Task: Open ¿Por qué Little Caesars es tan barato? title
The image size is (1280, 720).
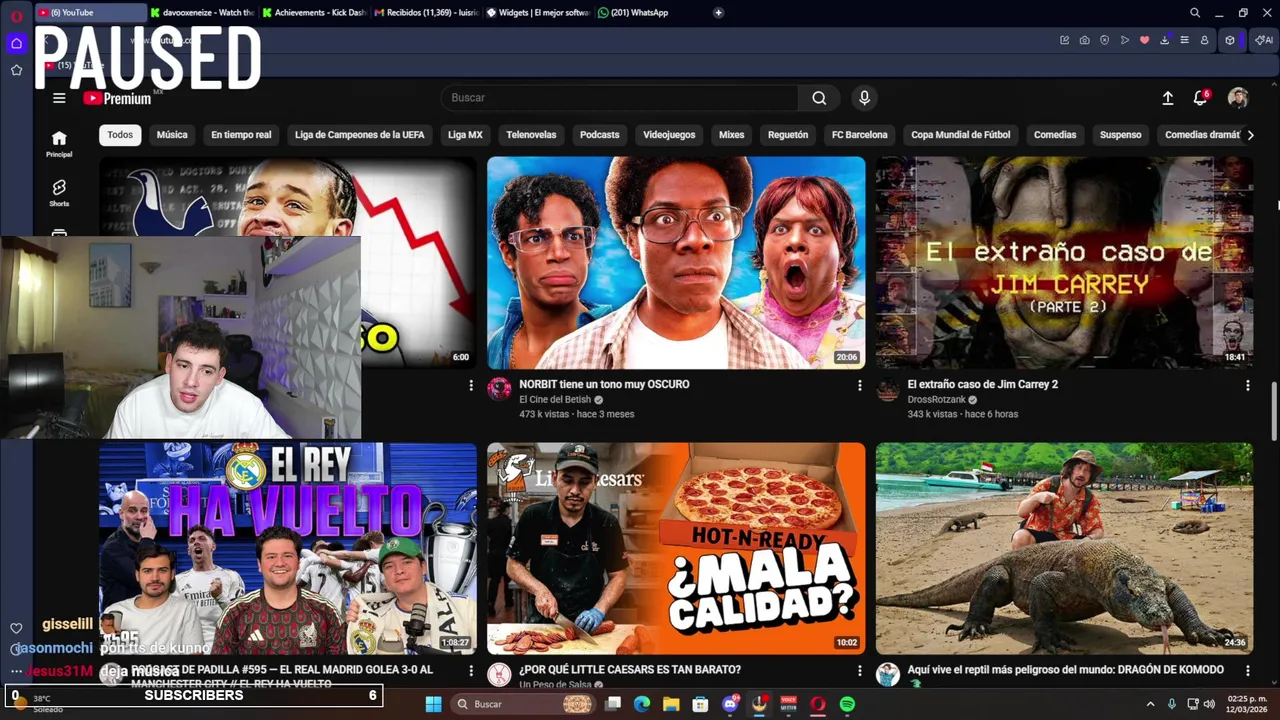Action: [x=630, y=670]
